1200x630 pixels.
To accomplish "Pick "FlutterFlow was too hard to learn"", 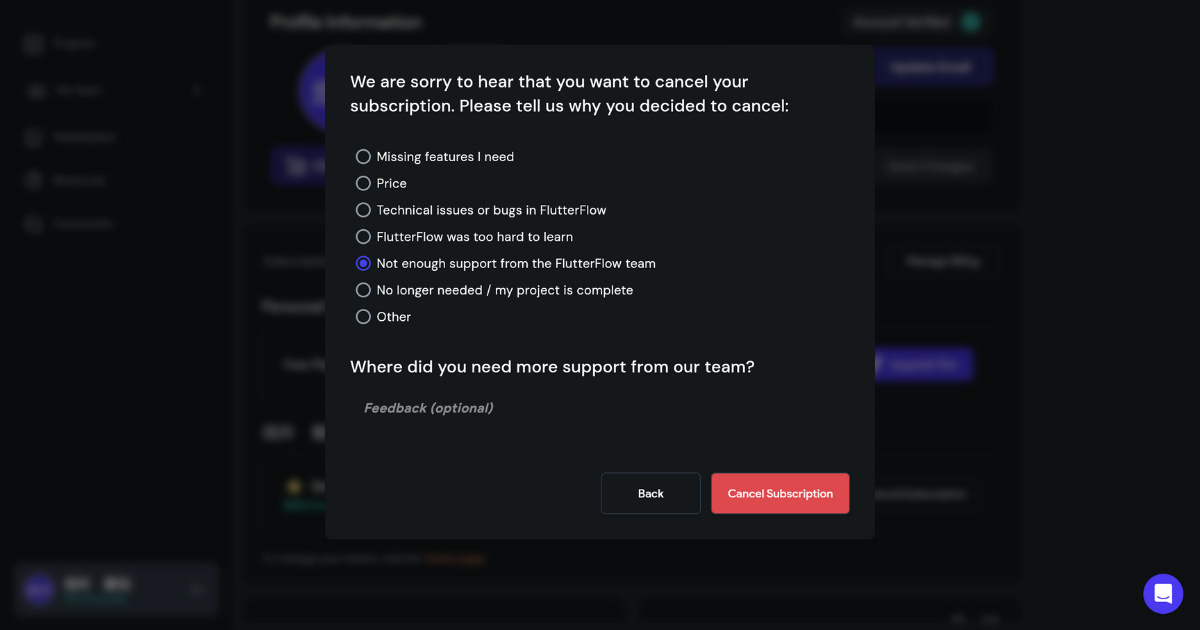I will 363,237.
